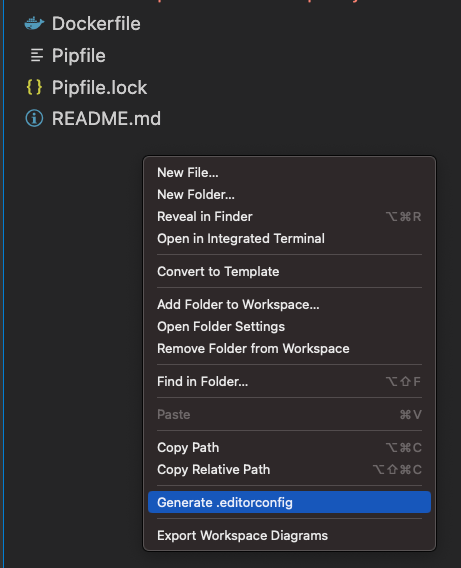461x568 pixels.
Task: Open the Dockerfile file
Action: pos(96,24)
